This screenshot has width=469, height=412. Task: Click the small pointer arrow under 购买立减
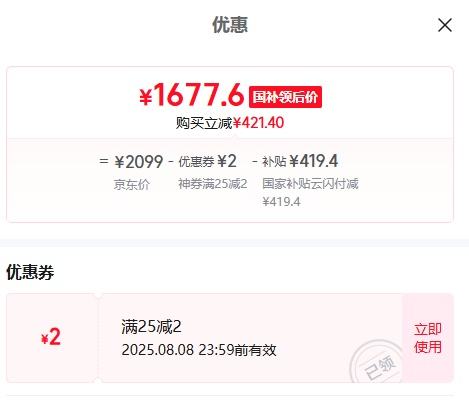[x=235, y=136]
